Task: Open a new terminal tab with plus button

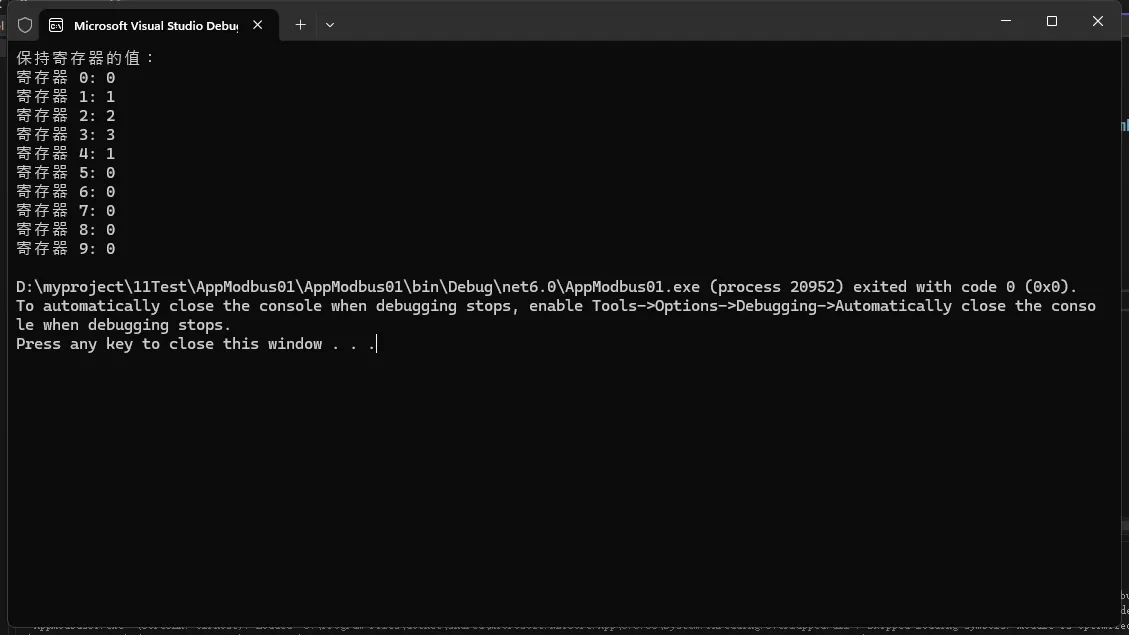Action: tap(300, 25)
